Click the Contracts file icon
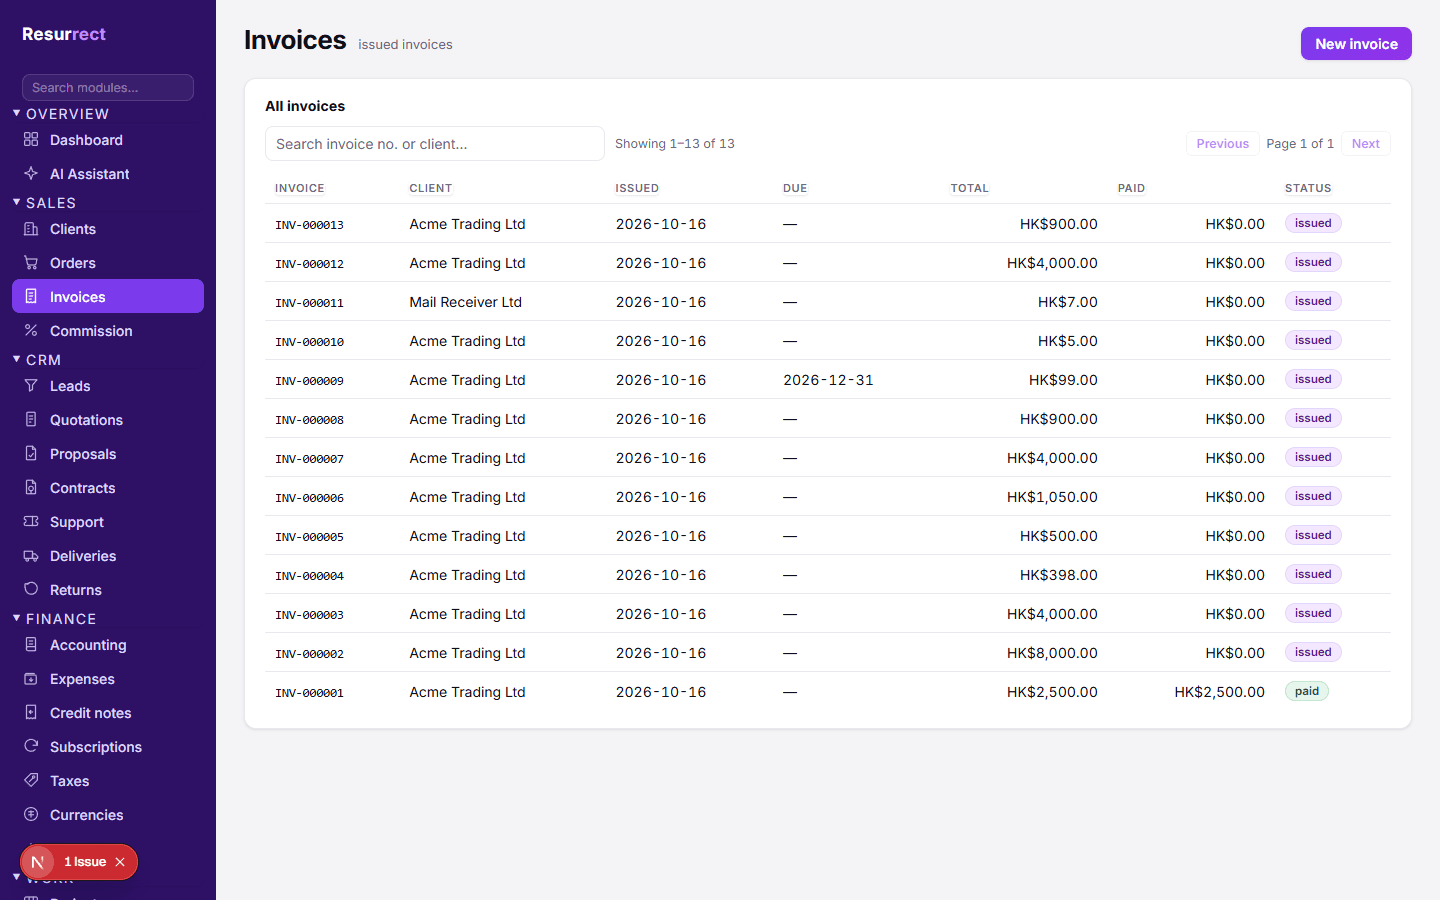This screenshot has height=900, width=1440. click(31, 488)
